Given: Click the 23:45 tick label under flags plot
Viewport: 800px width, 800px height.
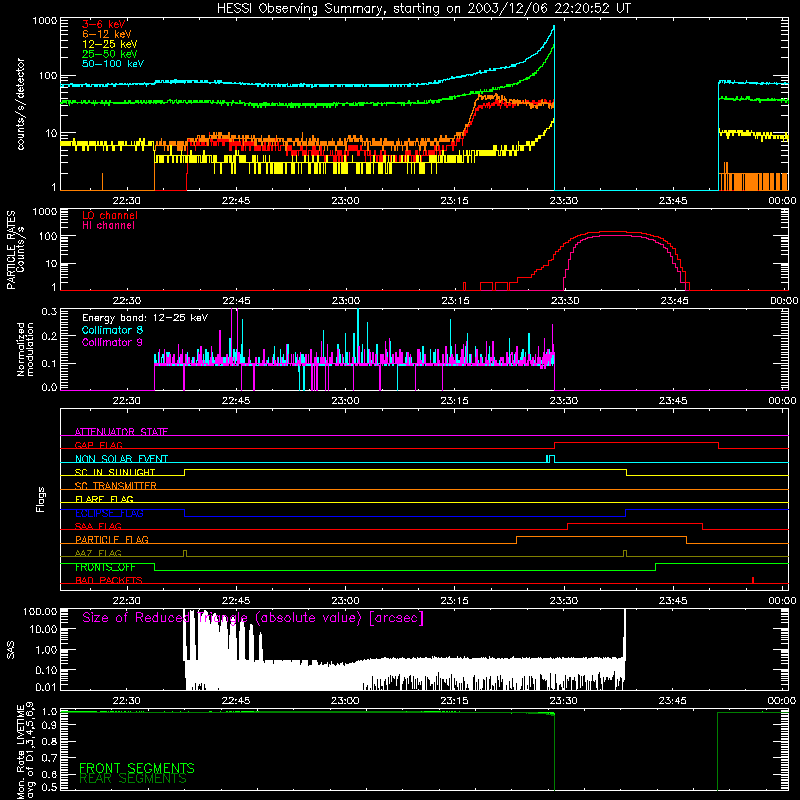Looking at the screenshot, I should tap(673, 601).
